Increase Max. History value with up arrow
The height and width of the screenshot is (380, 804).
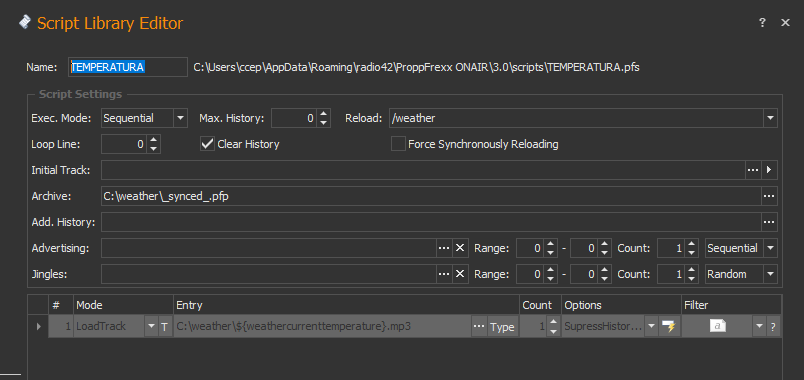tap(323, 114)
